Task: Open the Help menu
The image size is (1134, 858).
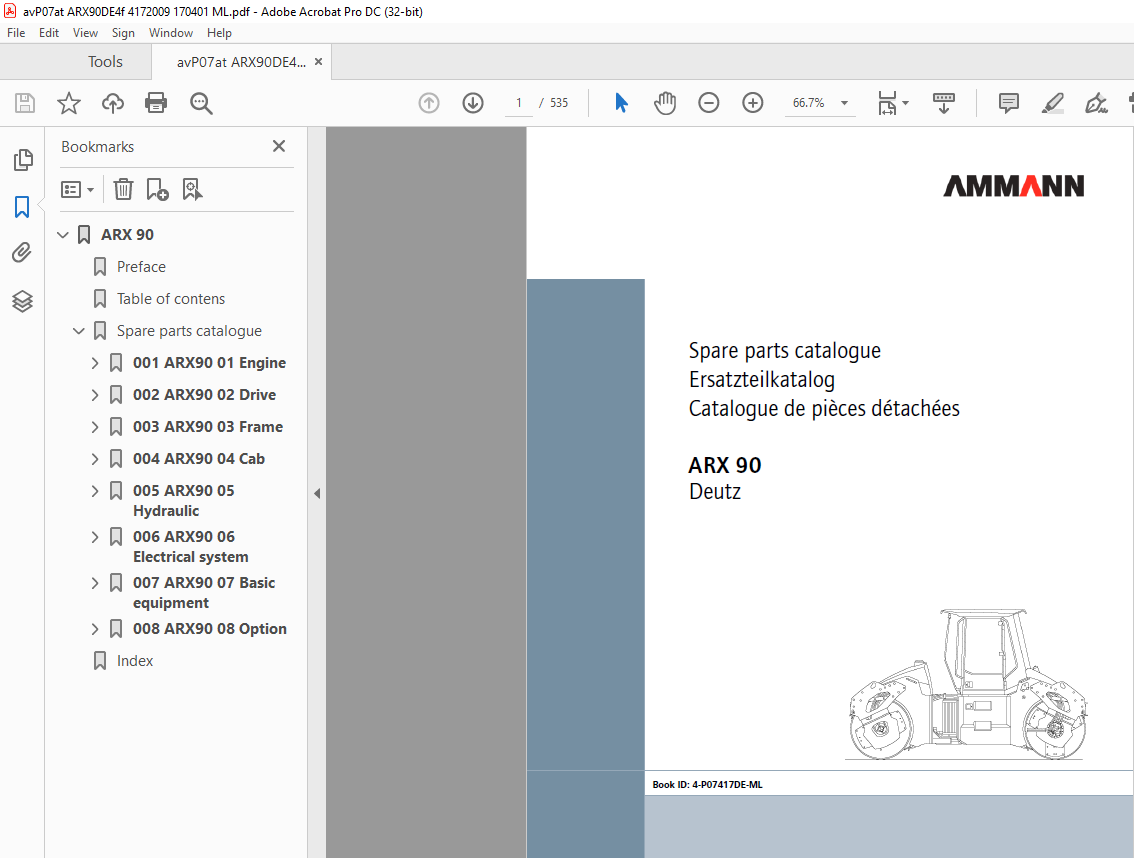Action: coord(219,33)
